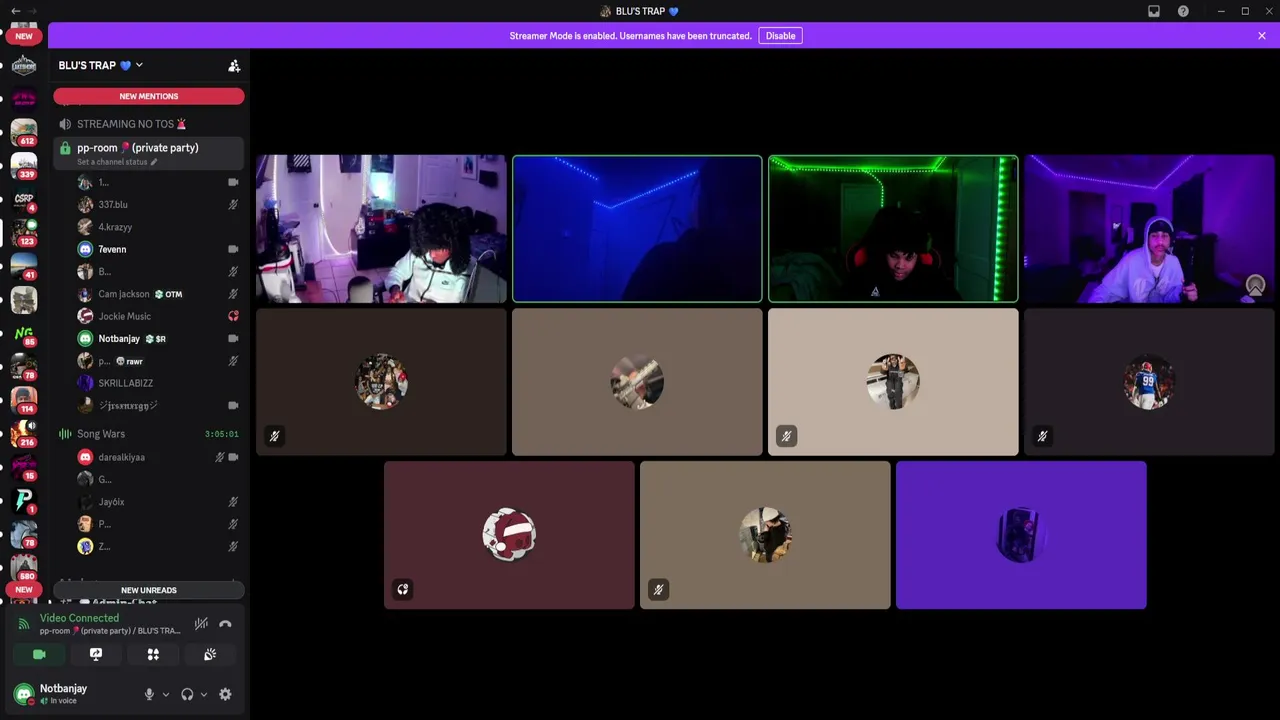Open the server with the 216 badge
Image resolution: width=1280 pixels, height=720 pixels.
24,434
